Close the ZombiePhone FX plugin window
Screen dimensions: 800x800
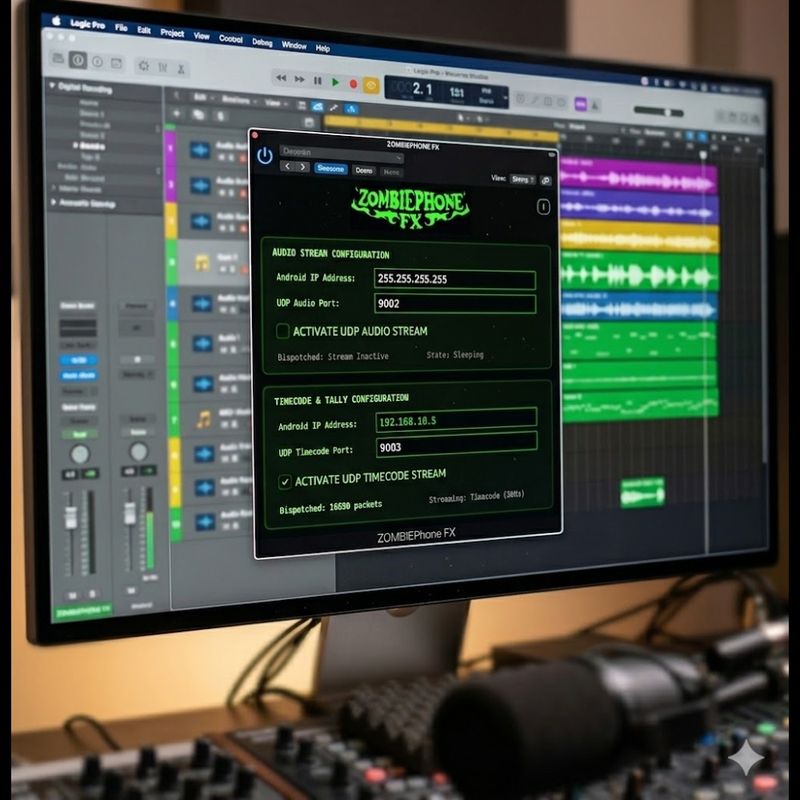point(255,135)
